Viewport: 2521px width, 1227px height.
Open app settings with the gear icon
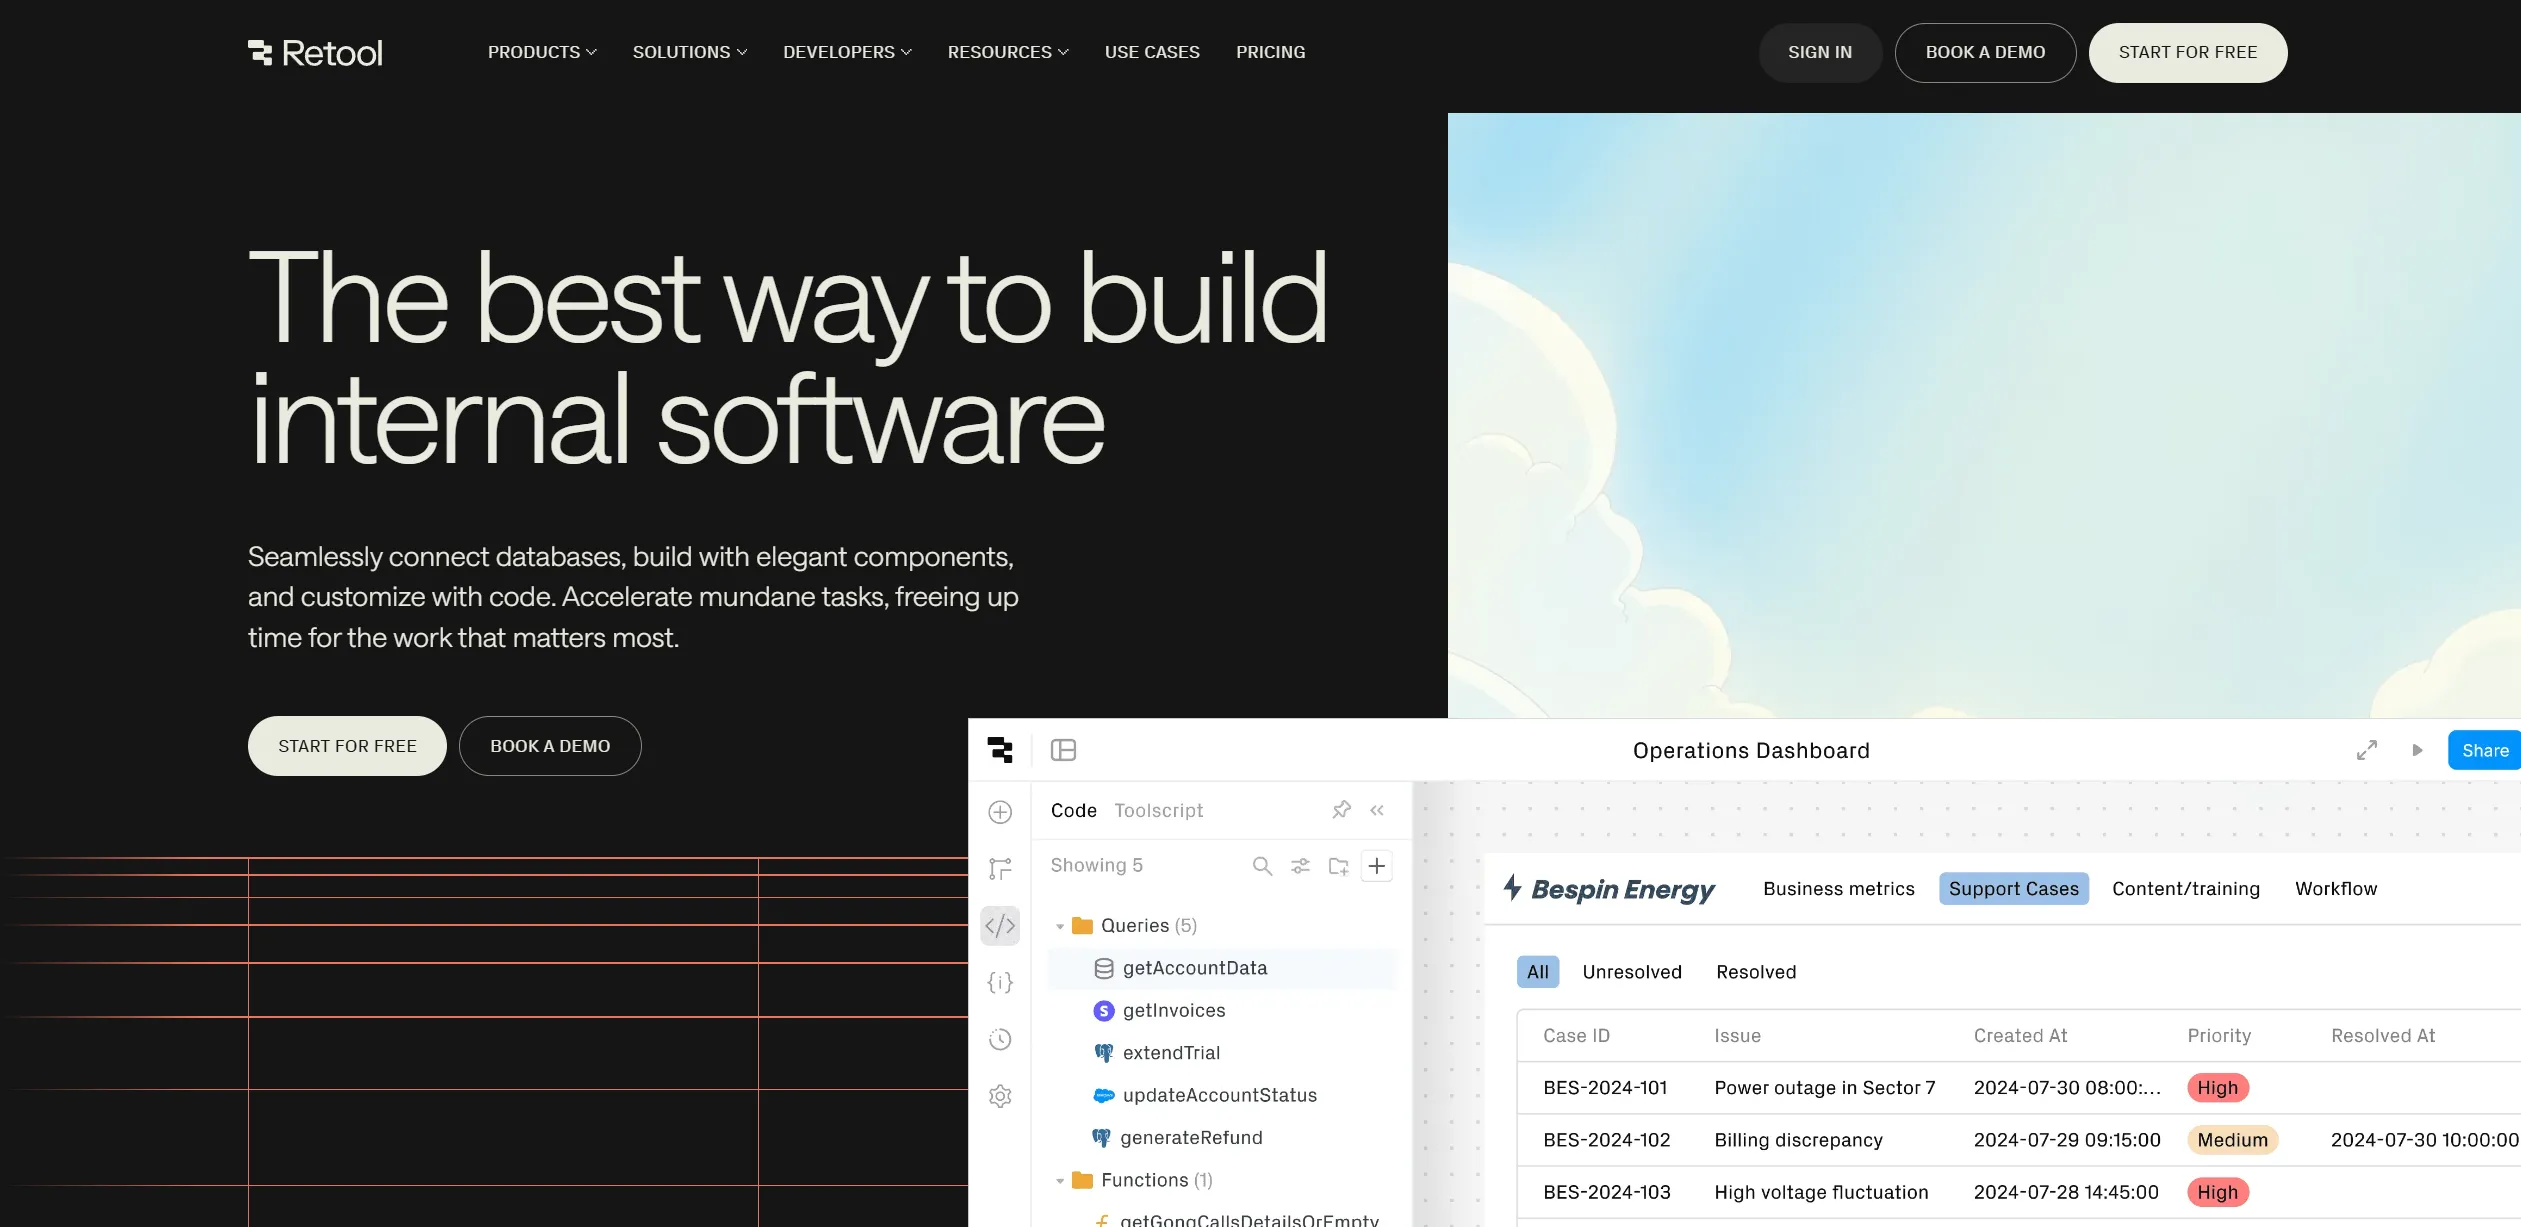[x=999, y=1095]
